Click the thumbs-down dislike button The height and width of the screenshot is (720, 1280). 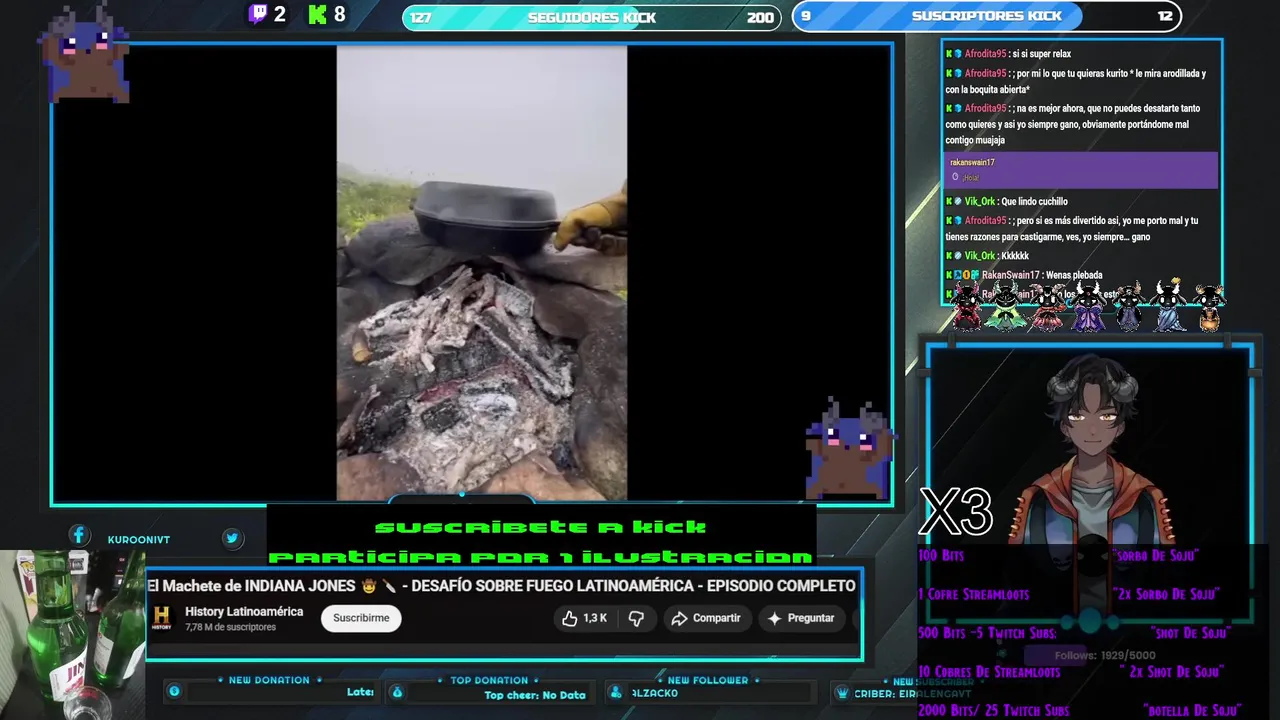[636, 618]
